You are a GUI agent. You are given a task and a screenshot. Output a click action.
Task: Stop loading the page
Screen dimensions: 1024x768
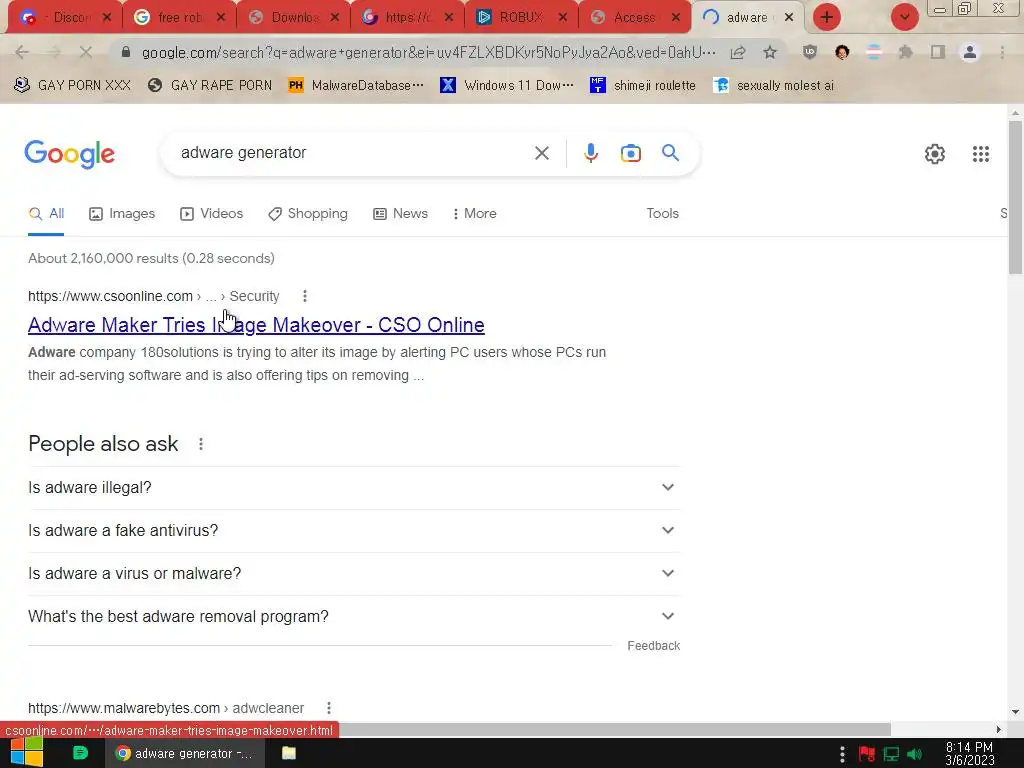coord(86,52)
